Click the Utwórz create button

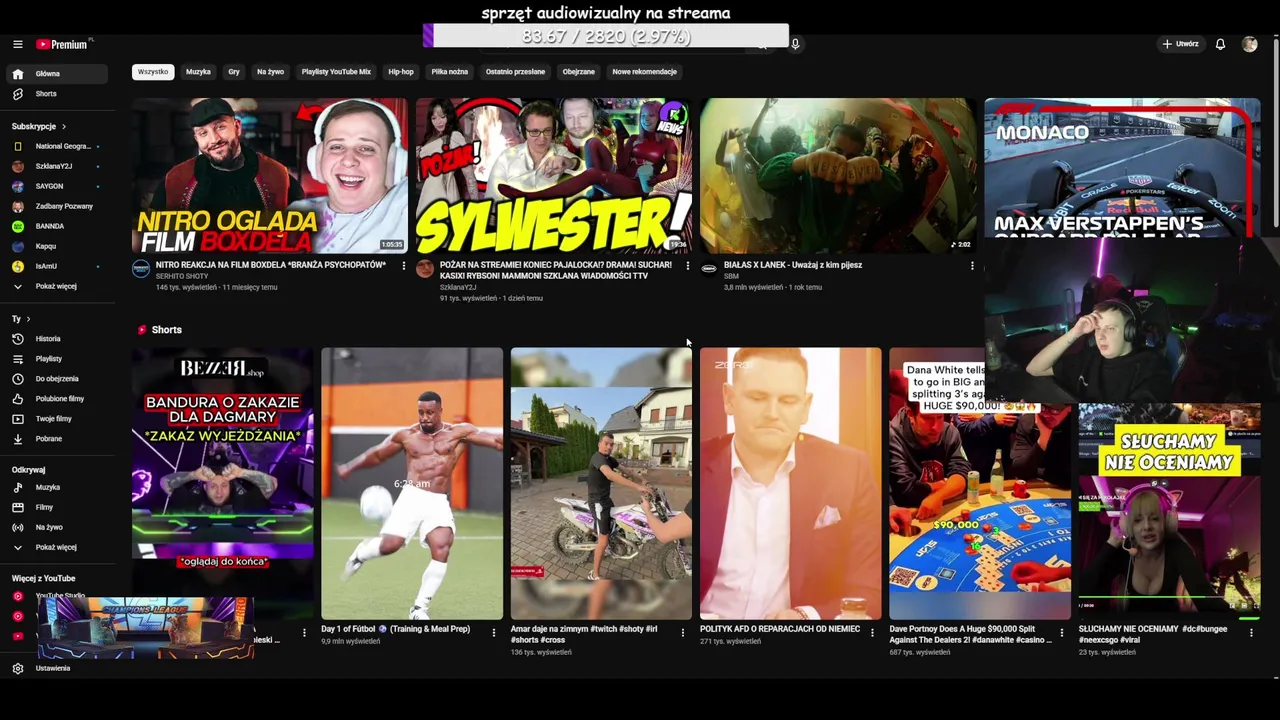[x=1180, y=44]
